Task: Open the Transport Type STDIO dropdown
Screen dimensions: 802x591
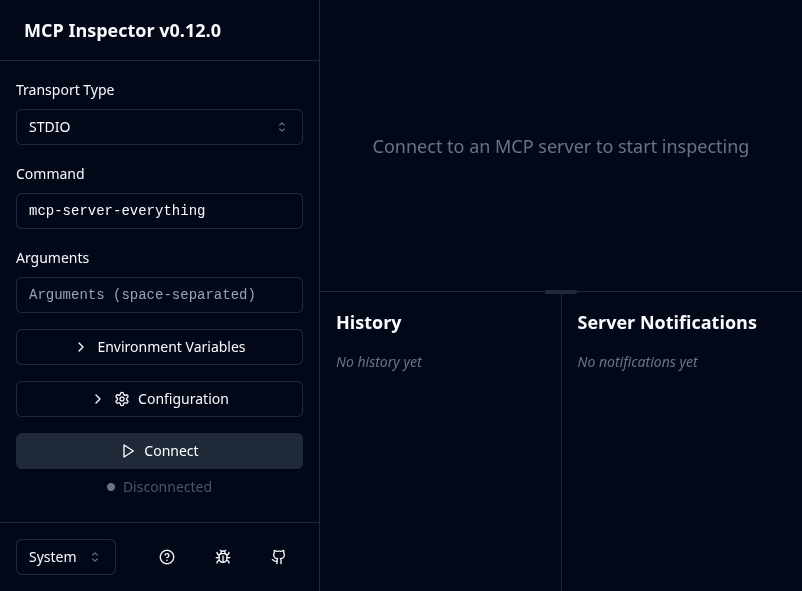Action: [x=159, y=127]
